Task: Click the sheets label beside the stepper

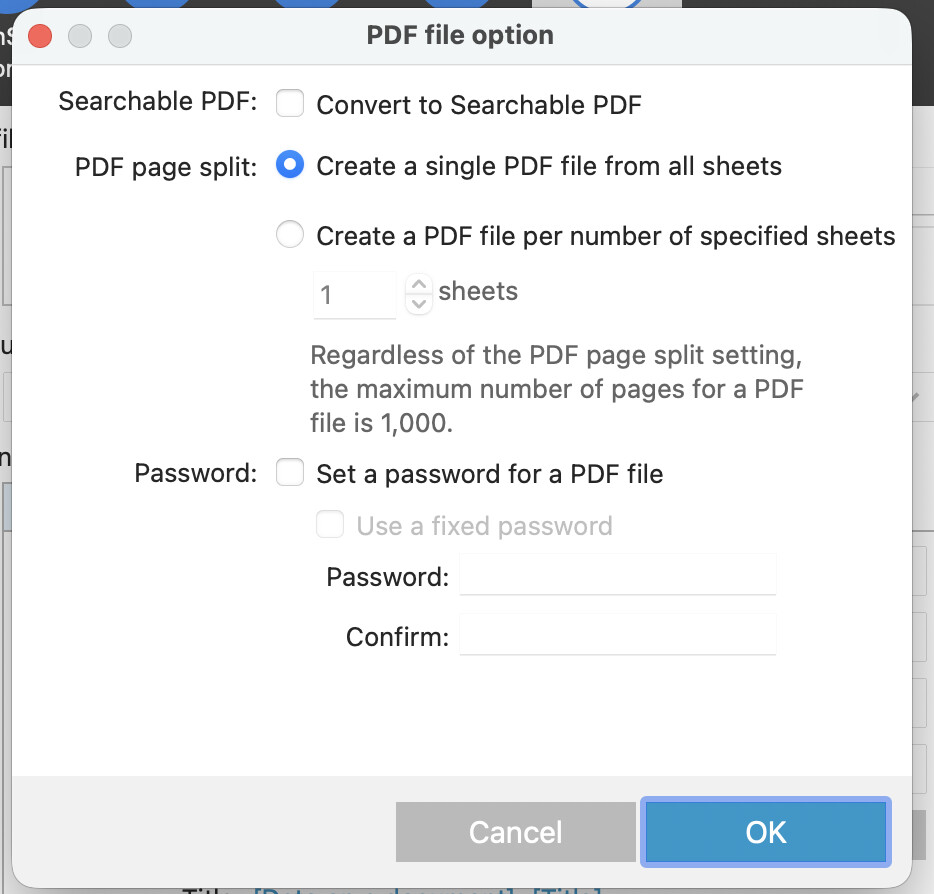Action: coord(478,292)
